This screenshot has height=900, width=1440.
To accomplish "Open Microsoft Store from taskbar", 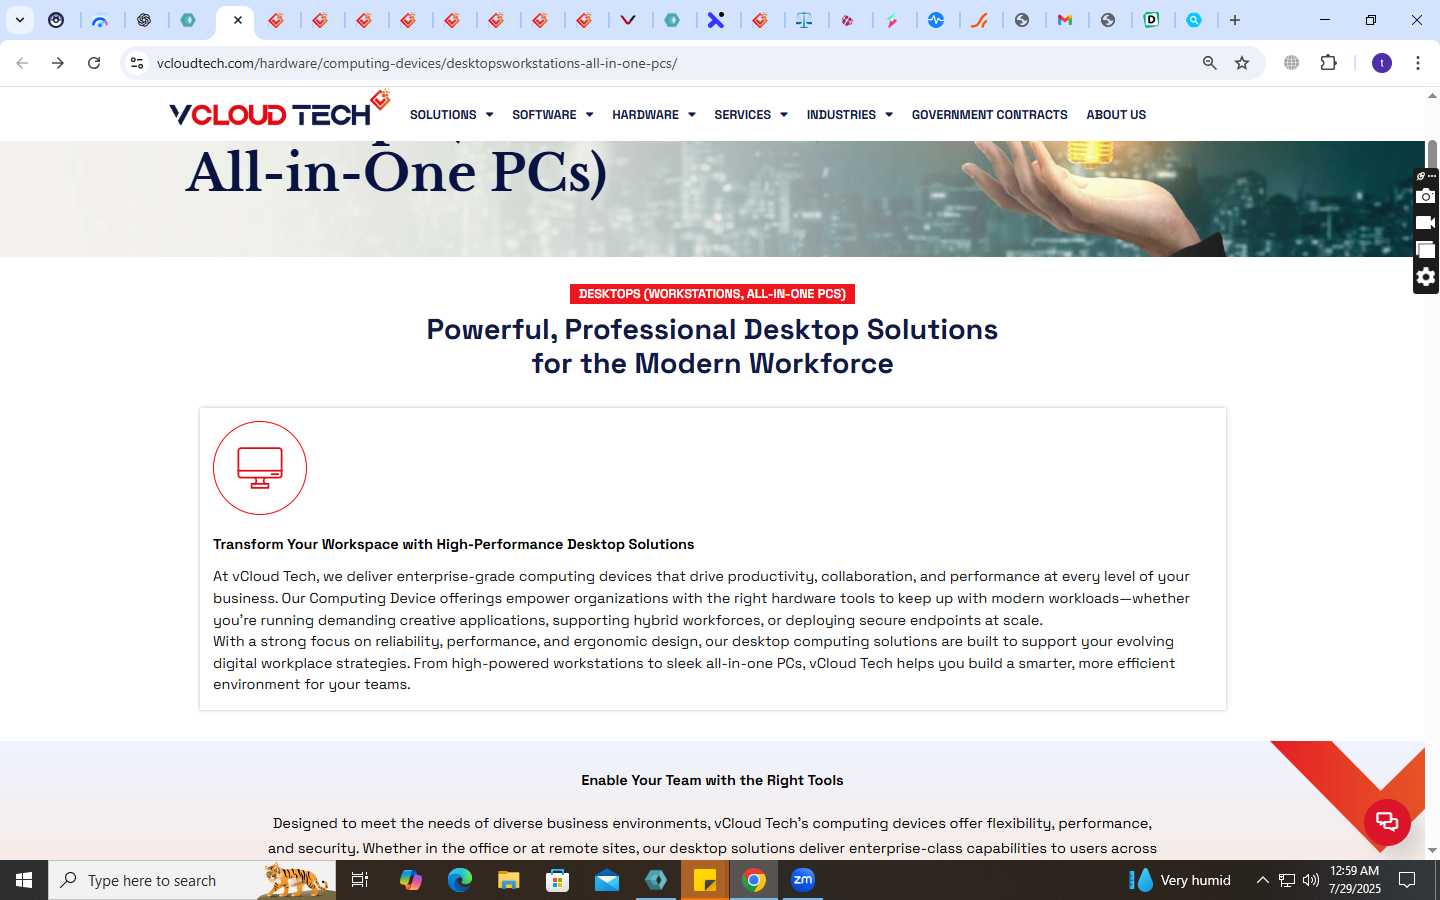I will point(557,880).
